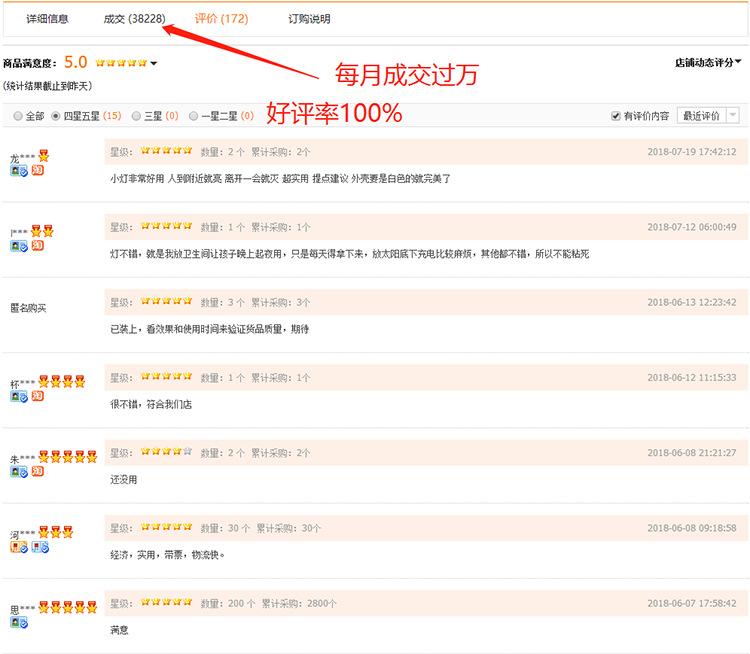Click the 四星五星 radio option
Image resolution: width=750 pixels, height=654 pixels.
click(x=56, y=116)
